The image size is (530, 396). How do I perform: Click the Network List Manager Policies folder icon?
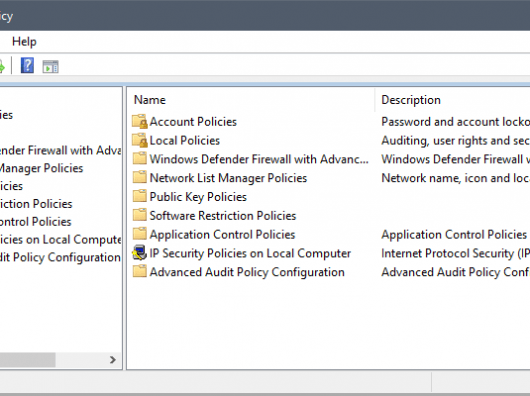139,177
